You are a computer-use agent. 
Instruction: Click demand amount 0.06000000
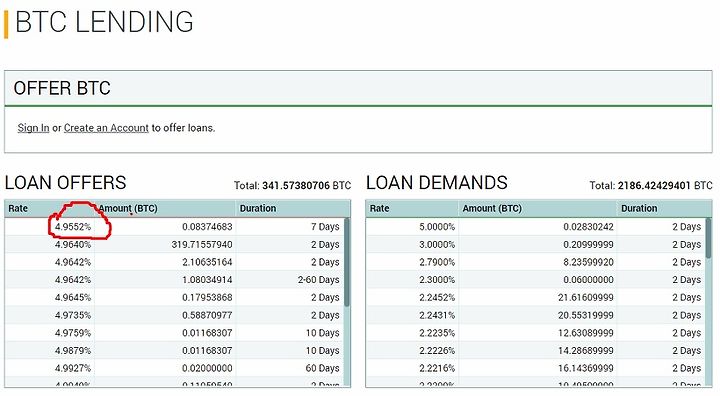click(588, 280)
